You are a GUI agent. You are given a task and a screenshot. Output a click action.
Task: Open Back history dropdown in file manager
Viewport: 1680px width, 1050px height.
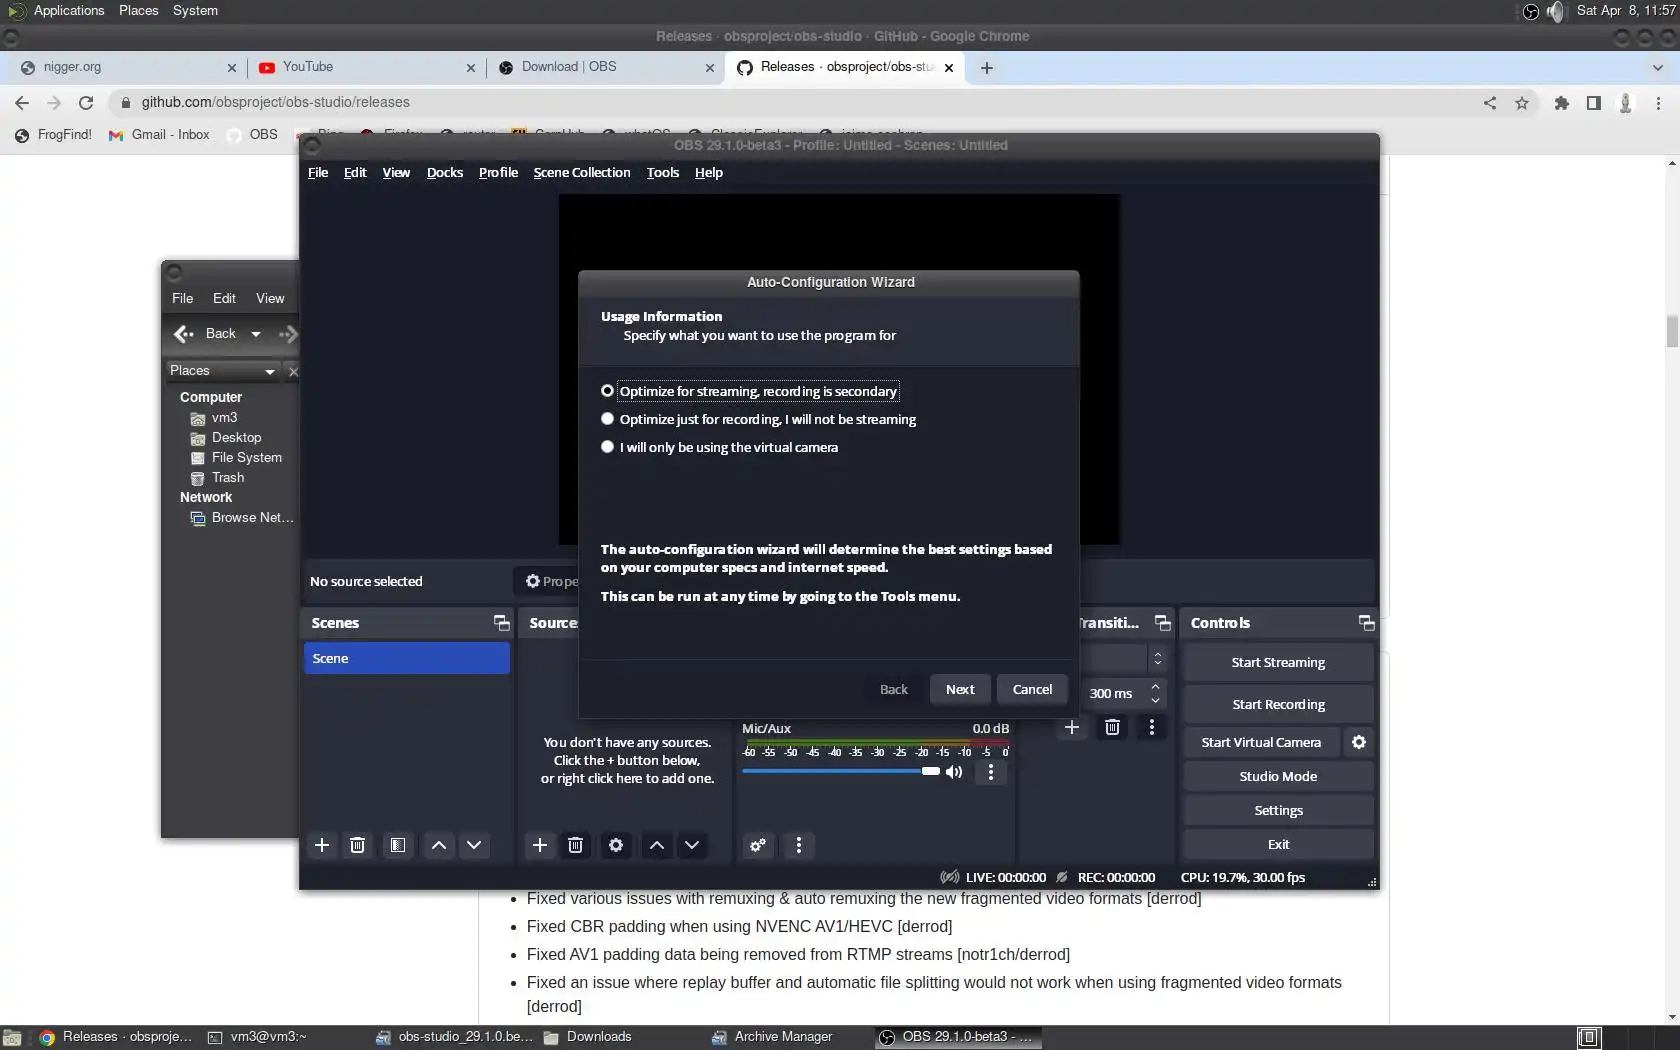coord(256,334)
